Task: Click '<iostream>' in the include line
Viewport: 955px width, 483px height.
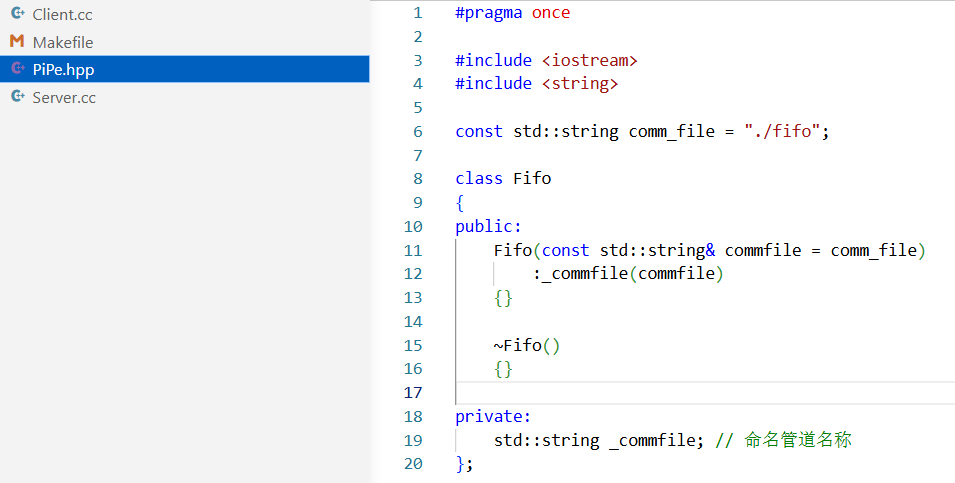Action: pyautogui.click(x=590, y=60)
